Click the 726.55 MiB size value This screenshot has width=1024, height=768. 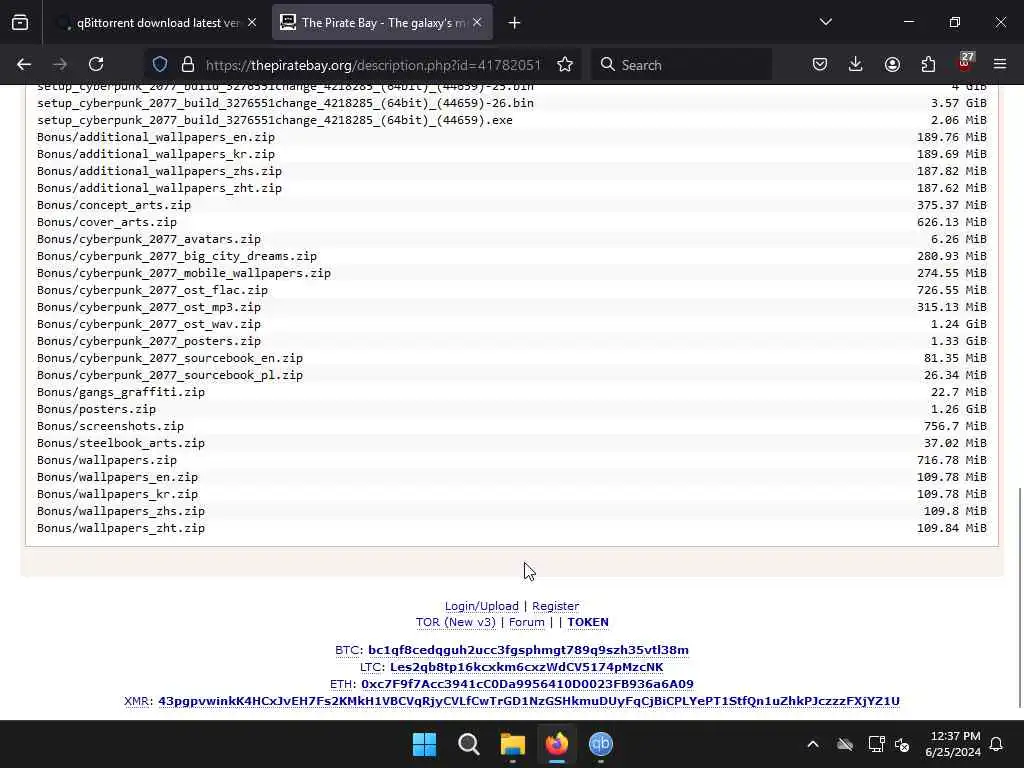pos(952,290)
